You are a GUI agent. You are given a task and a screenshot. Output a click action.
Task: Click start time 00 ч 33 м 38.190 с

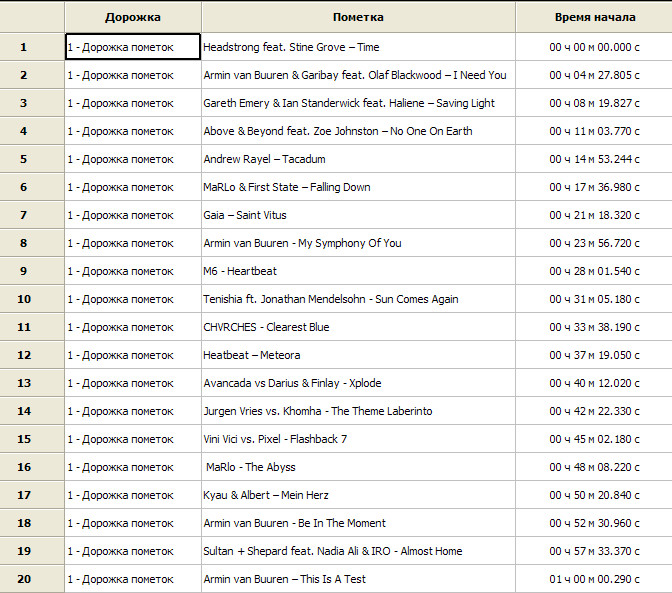pos(594,327)
